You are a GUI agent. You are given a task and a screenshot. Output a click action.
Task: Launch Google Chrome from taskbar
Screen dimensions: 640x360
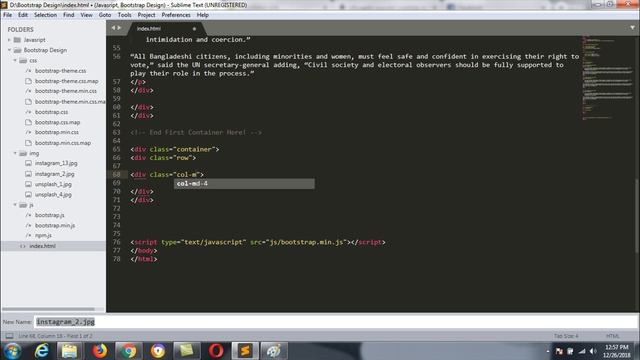(129, 351)
